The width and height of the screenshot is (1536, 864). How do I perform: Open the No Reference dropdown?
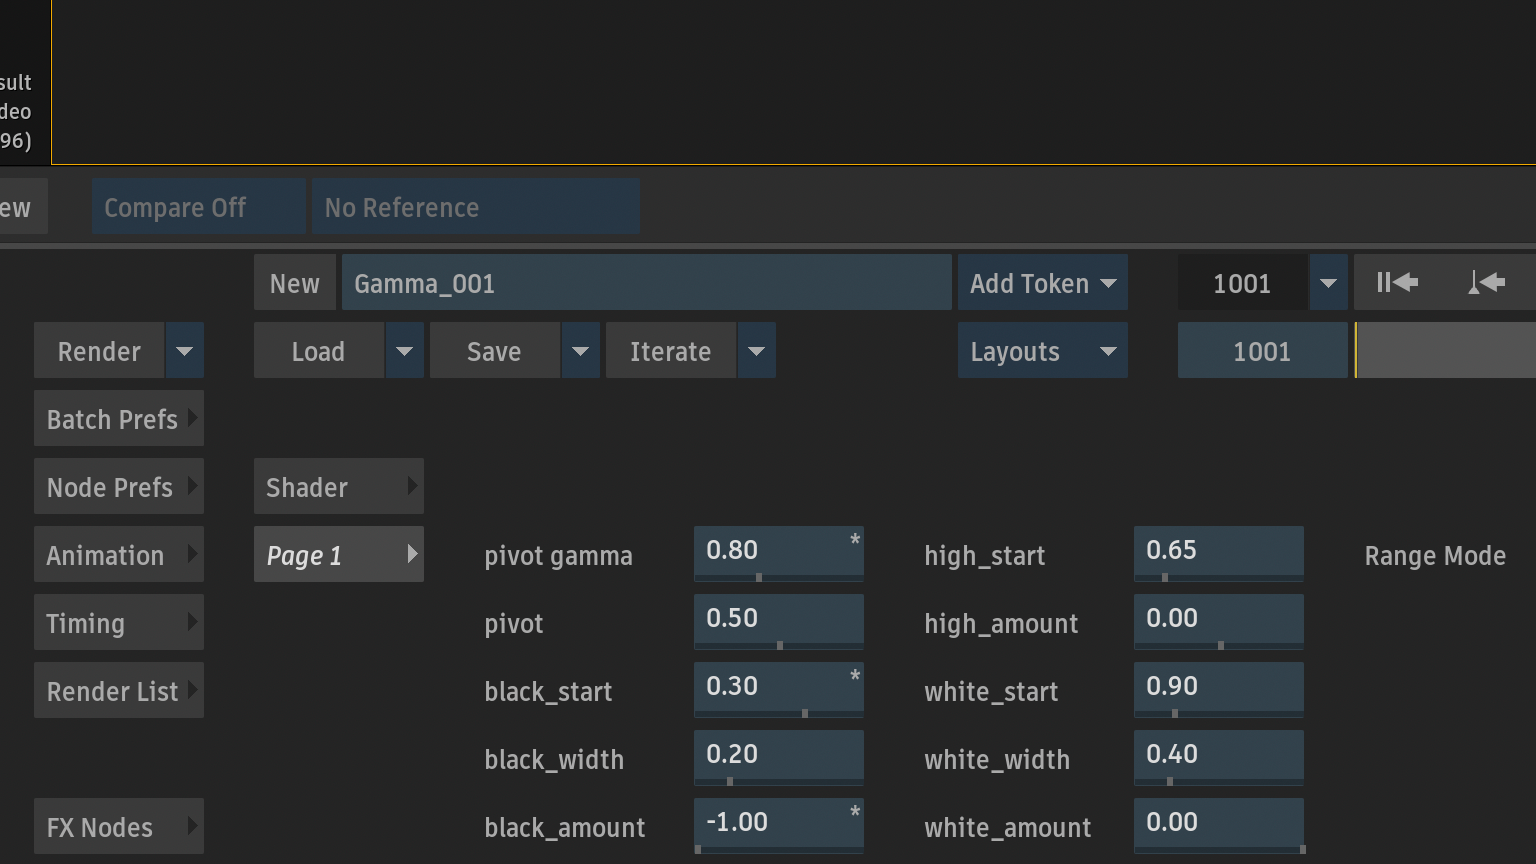point(476,207)
